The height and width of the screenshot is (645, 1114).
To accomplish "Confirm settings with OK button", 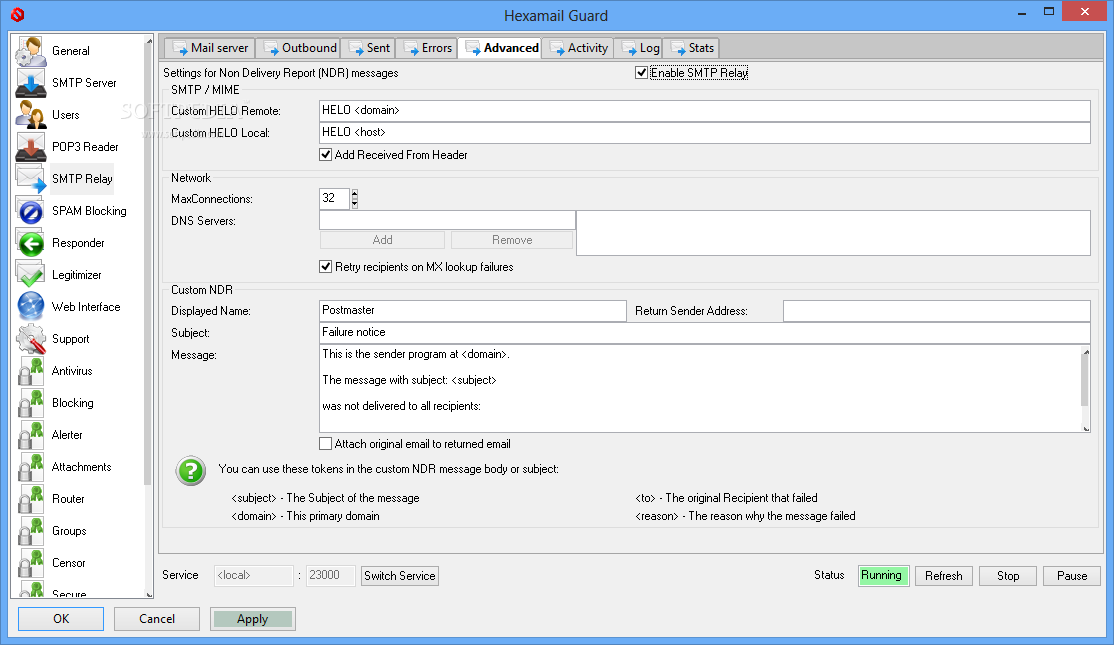I will tap(61, 619).
